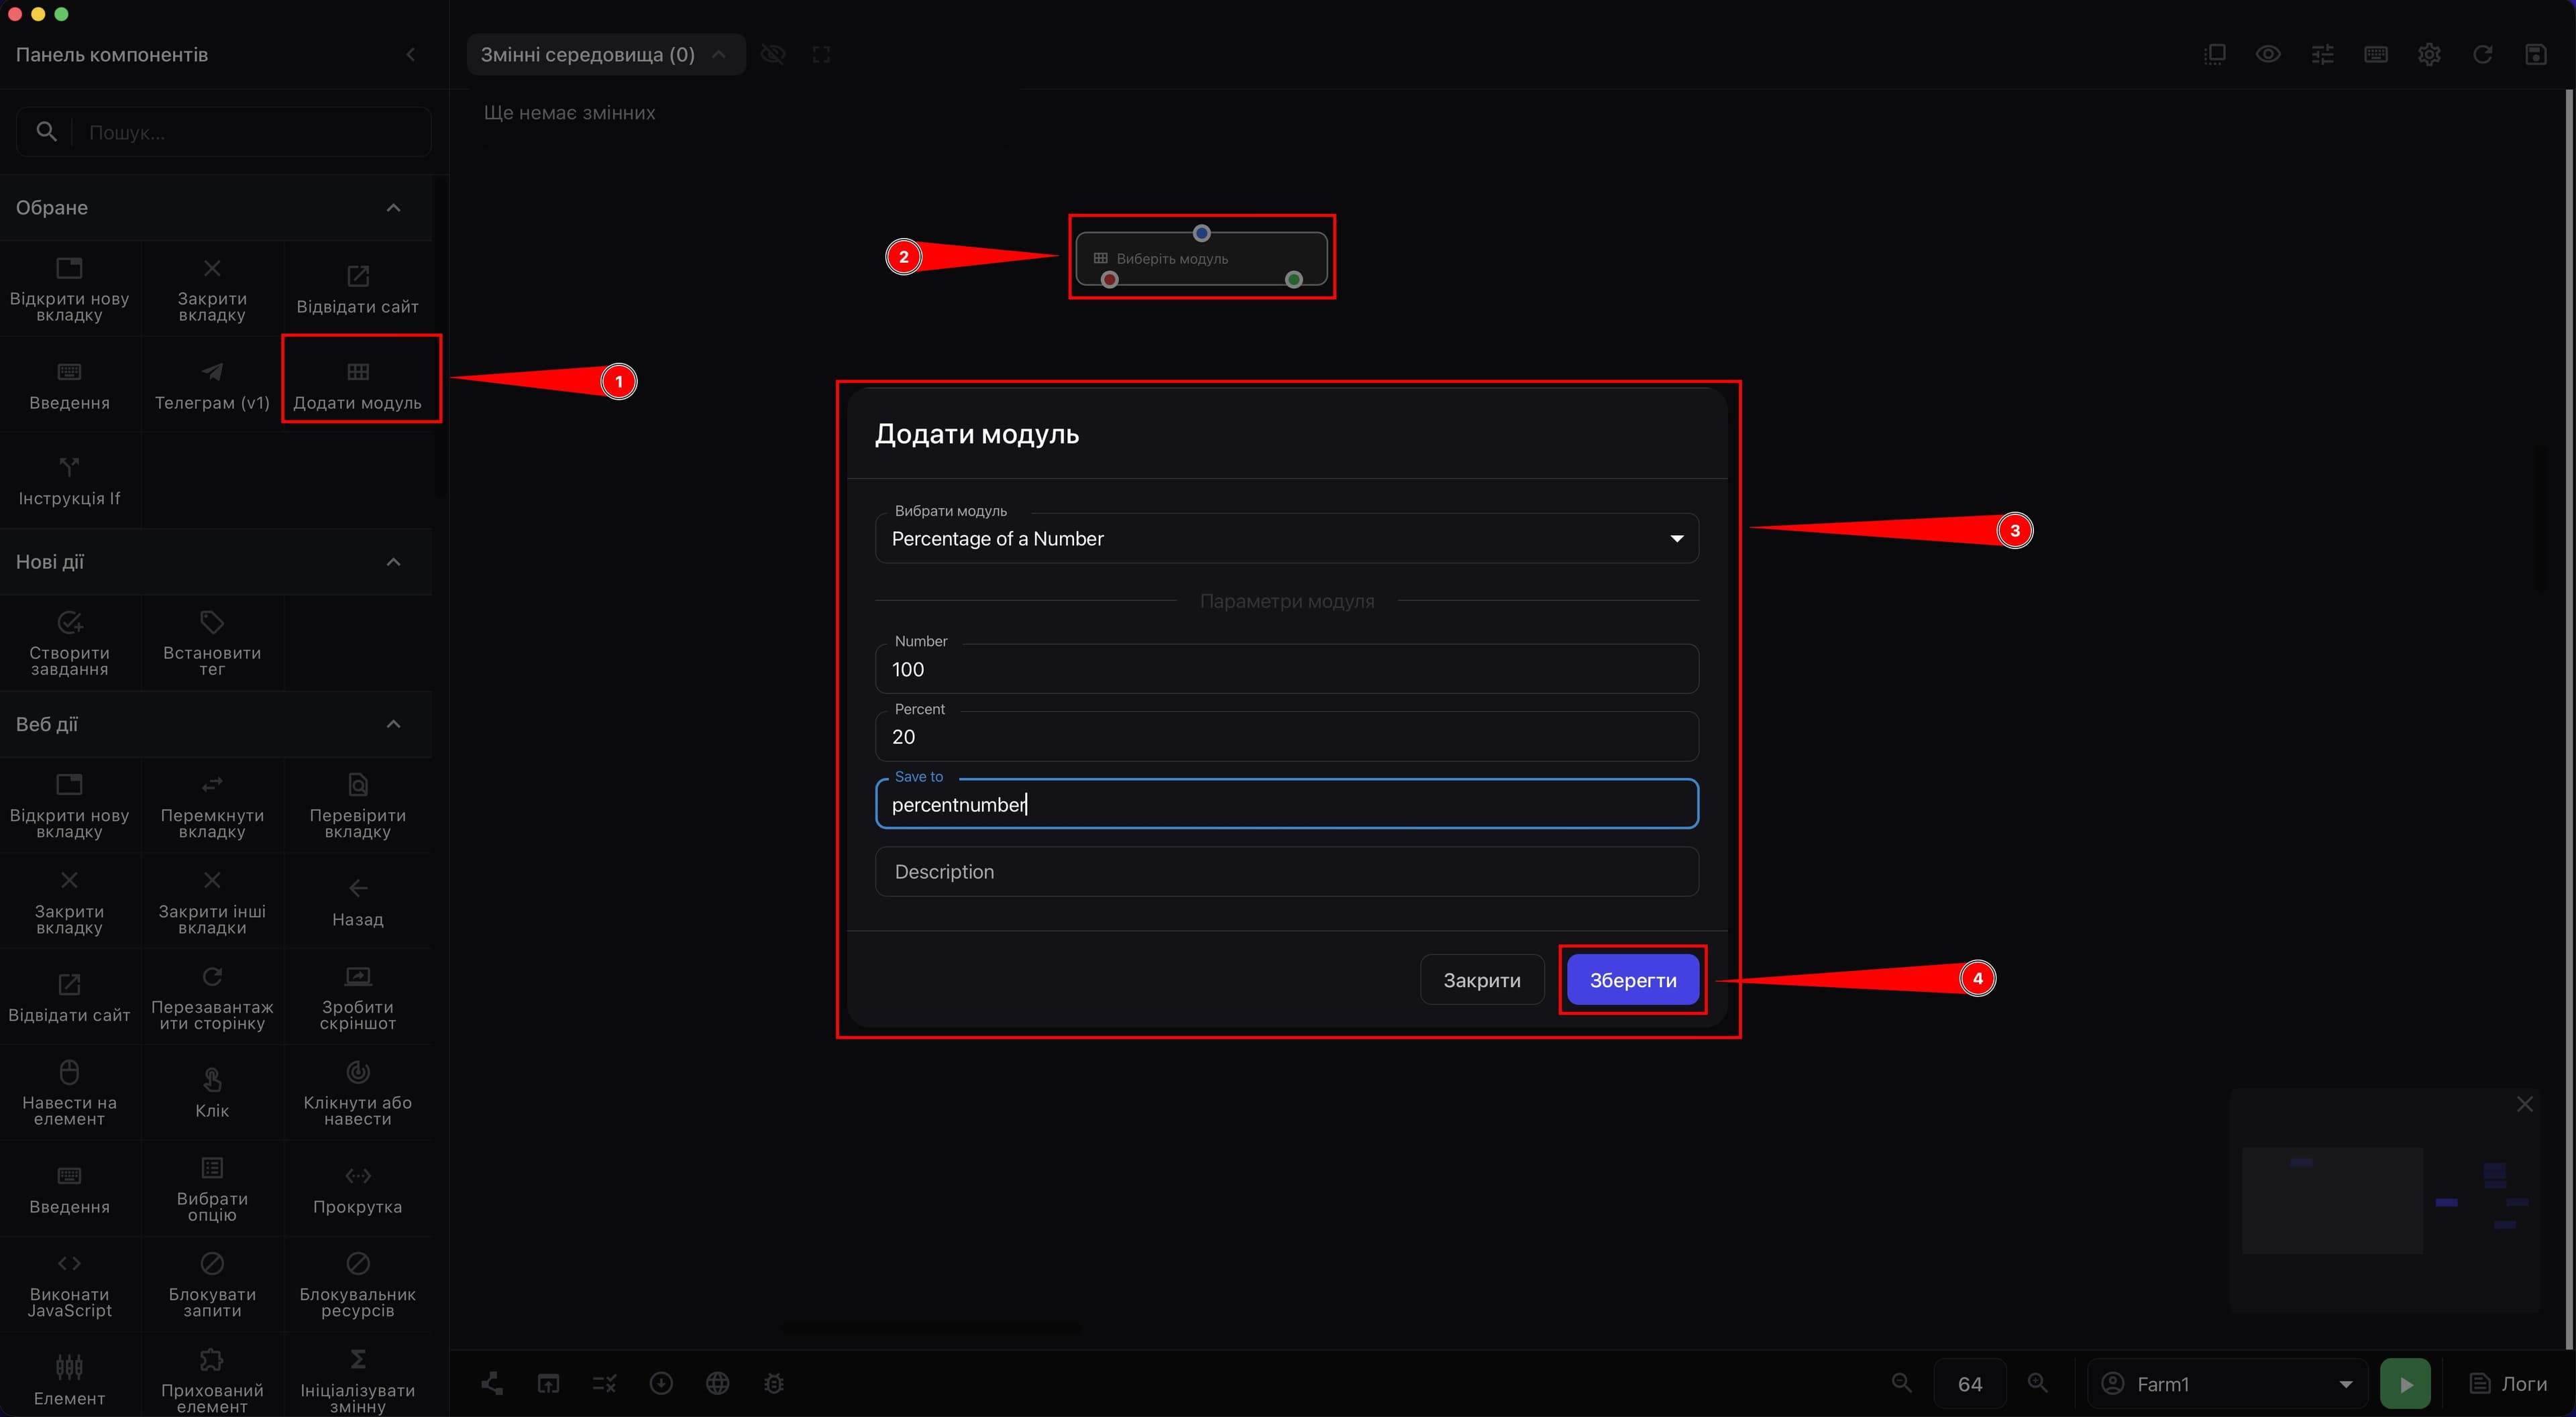Click the Закрити button in dialog
The height and width of the screenshot is (1417, 2576).
click(x=1482, y=980)
